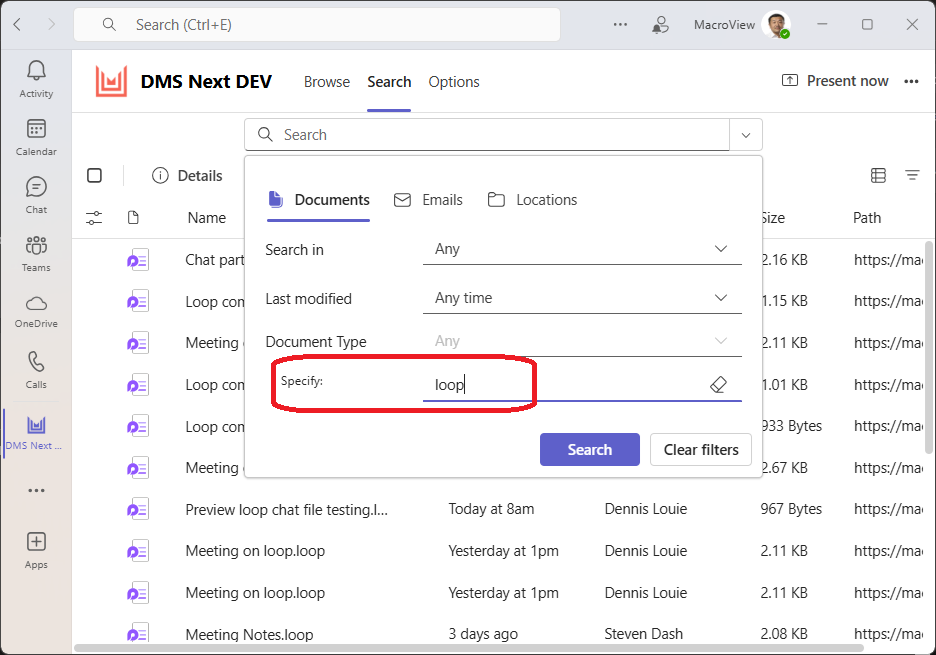Screen dimensions: 936x655
Task: Open the Activity bell in sidebar
Action: point(36,79)
